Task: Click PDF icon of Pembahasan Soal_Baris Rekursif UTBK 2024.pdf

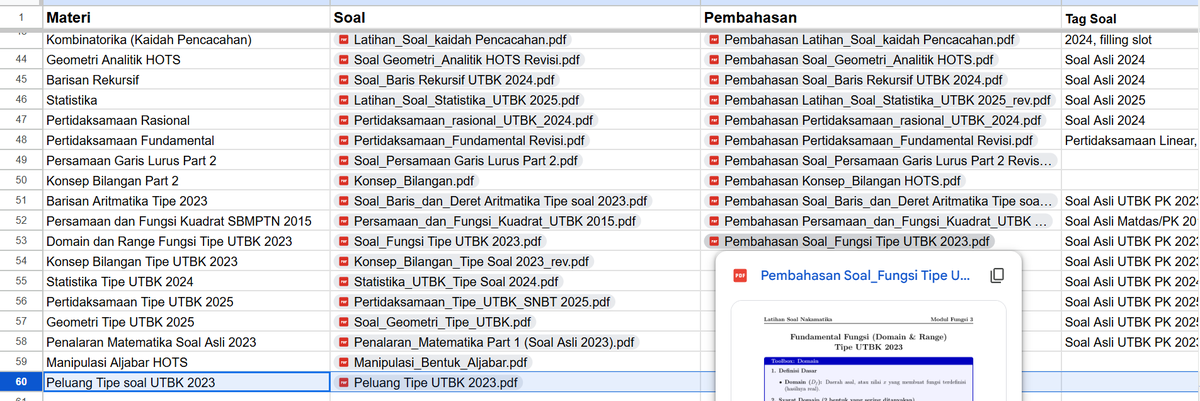Action: tap(714, 81)
